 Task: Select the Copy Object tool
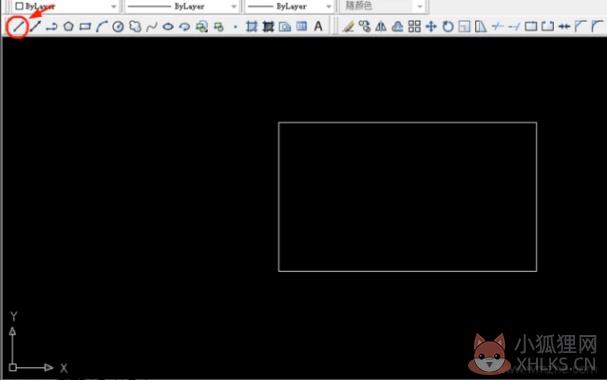tap(364, 26)
